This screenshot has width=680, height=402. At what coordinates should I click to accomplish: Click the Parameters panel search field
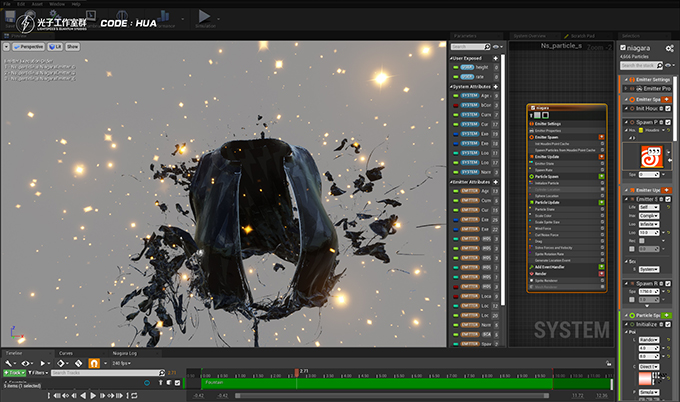pyautogui.click(x=471, y=47)
